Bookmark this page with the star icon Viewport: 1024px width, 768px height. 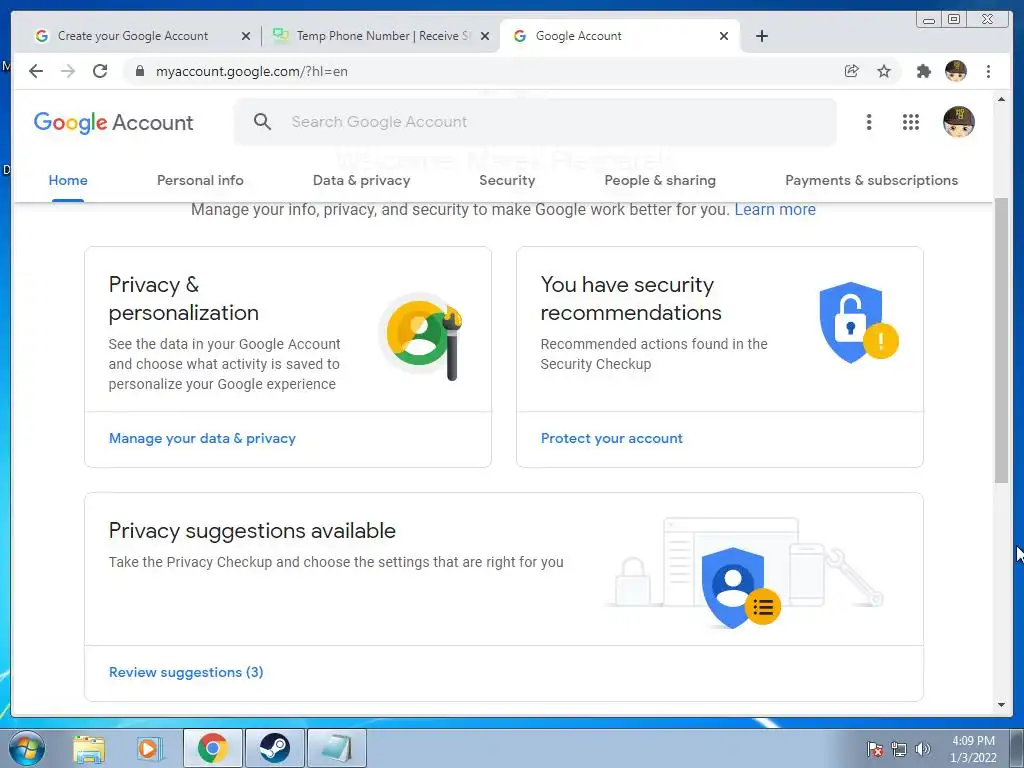(884, 71)
